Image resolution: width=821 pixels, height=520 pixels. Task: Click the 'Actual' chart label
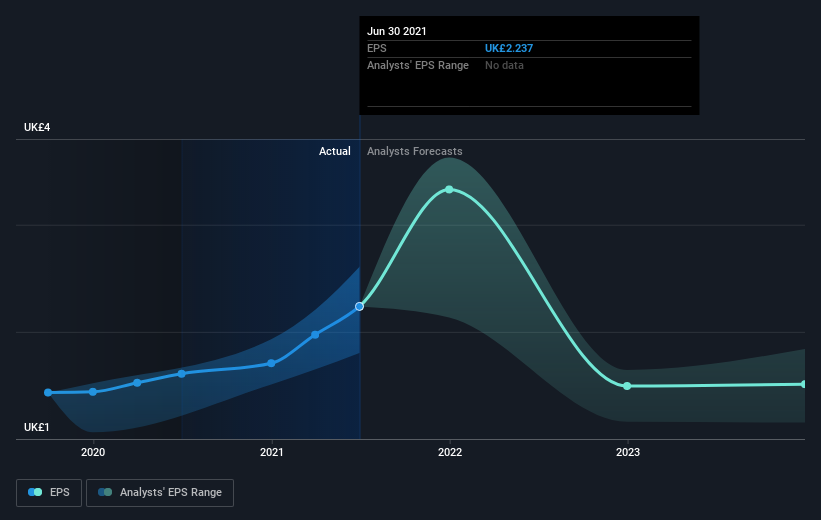[x=335, y=151]
